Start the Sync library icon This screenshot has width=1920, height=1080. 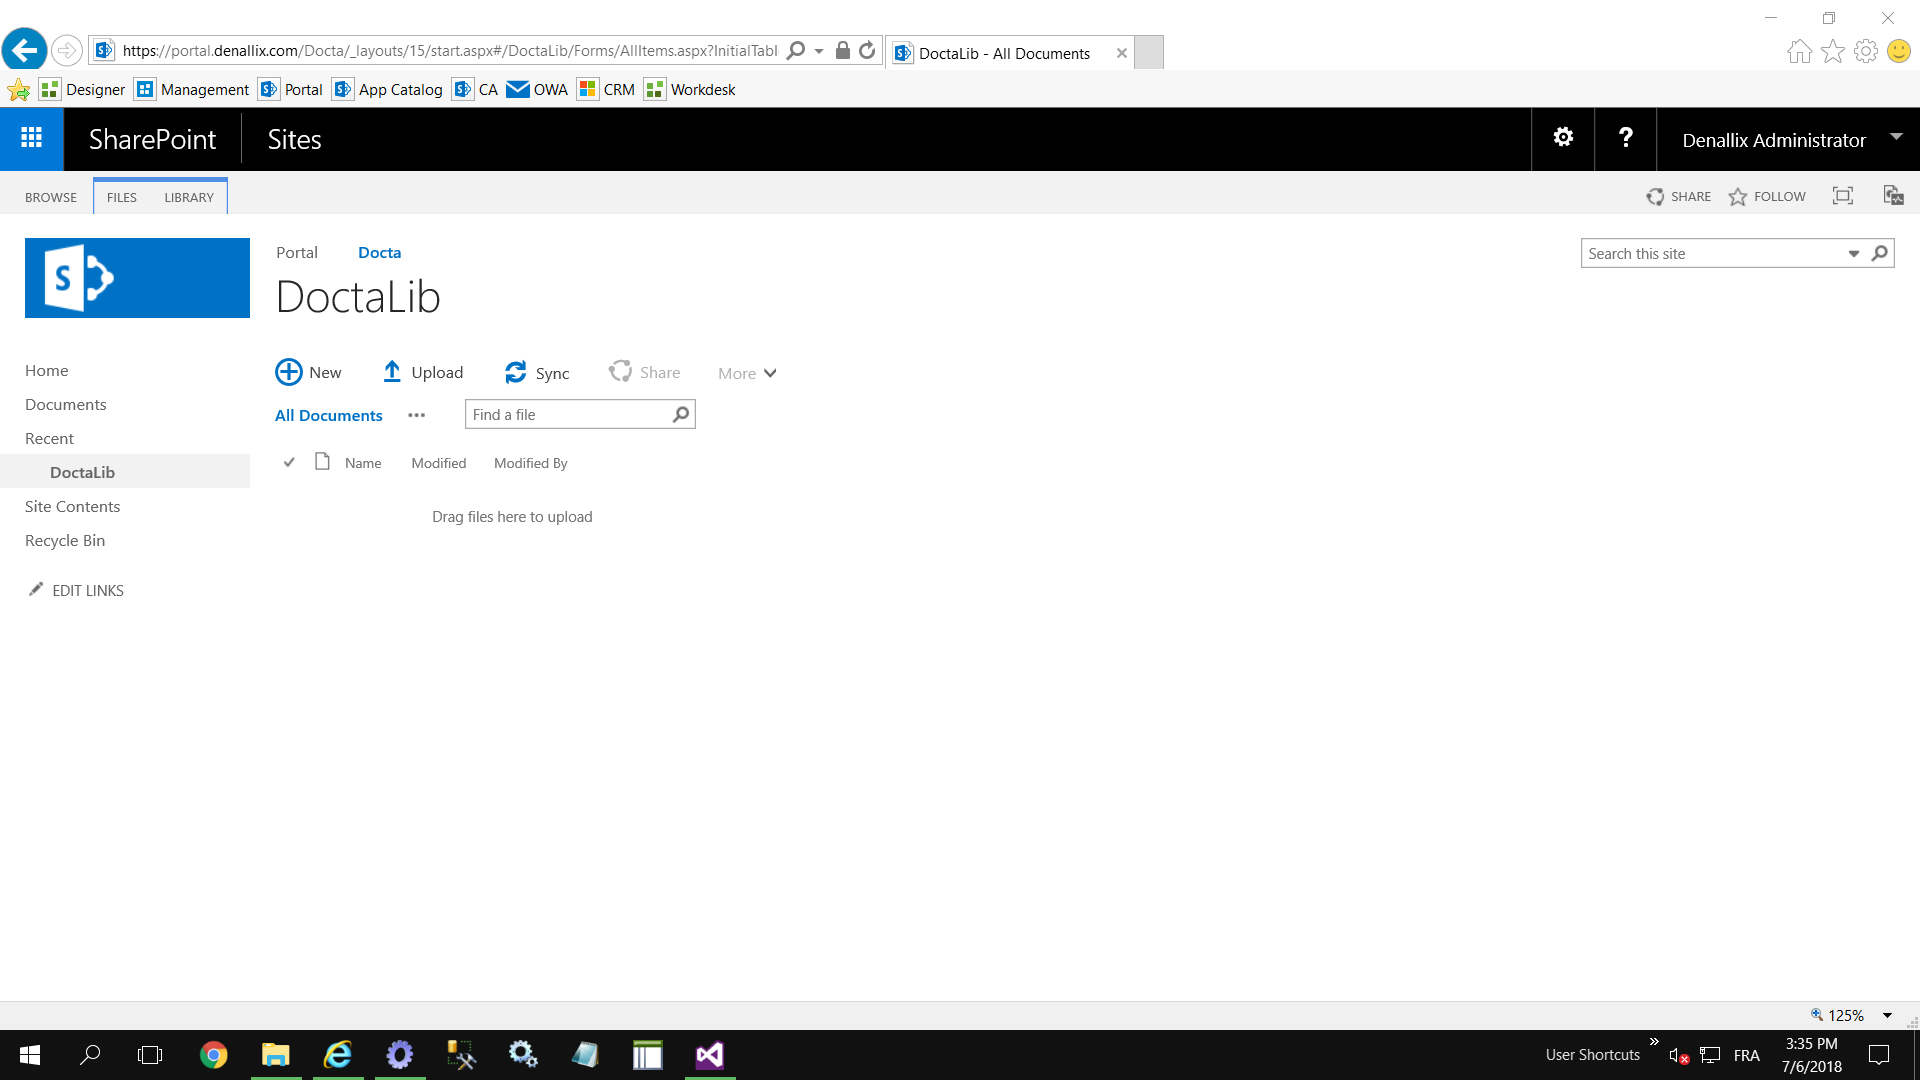(516, 371)
